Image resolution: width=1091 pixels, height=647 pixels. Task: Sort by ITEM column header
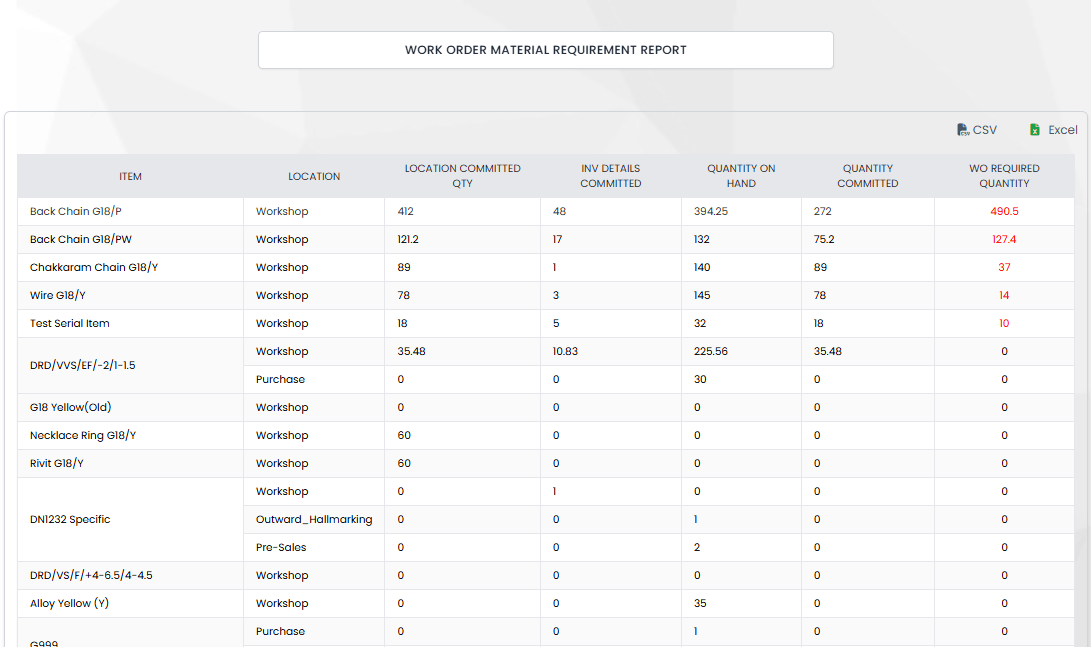pyautogui.click(x=130, y=176)
